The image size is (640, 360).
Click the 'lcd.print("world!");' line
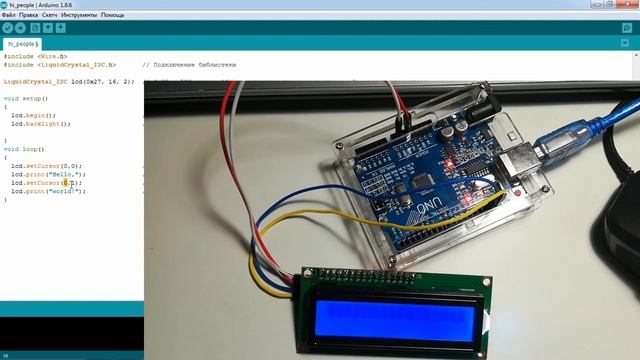[x=48, y=191]
